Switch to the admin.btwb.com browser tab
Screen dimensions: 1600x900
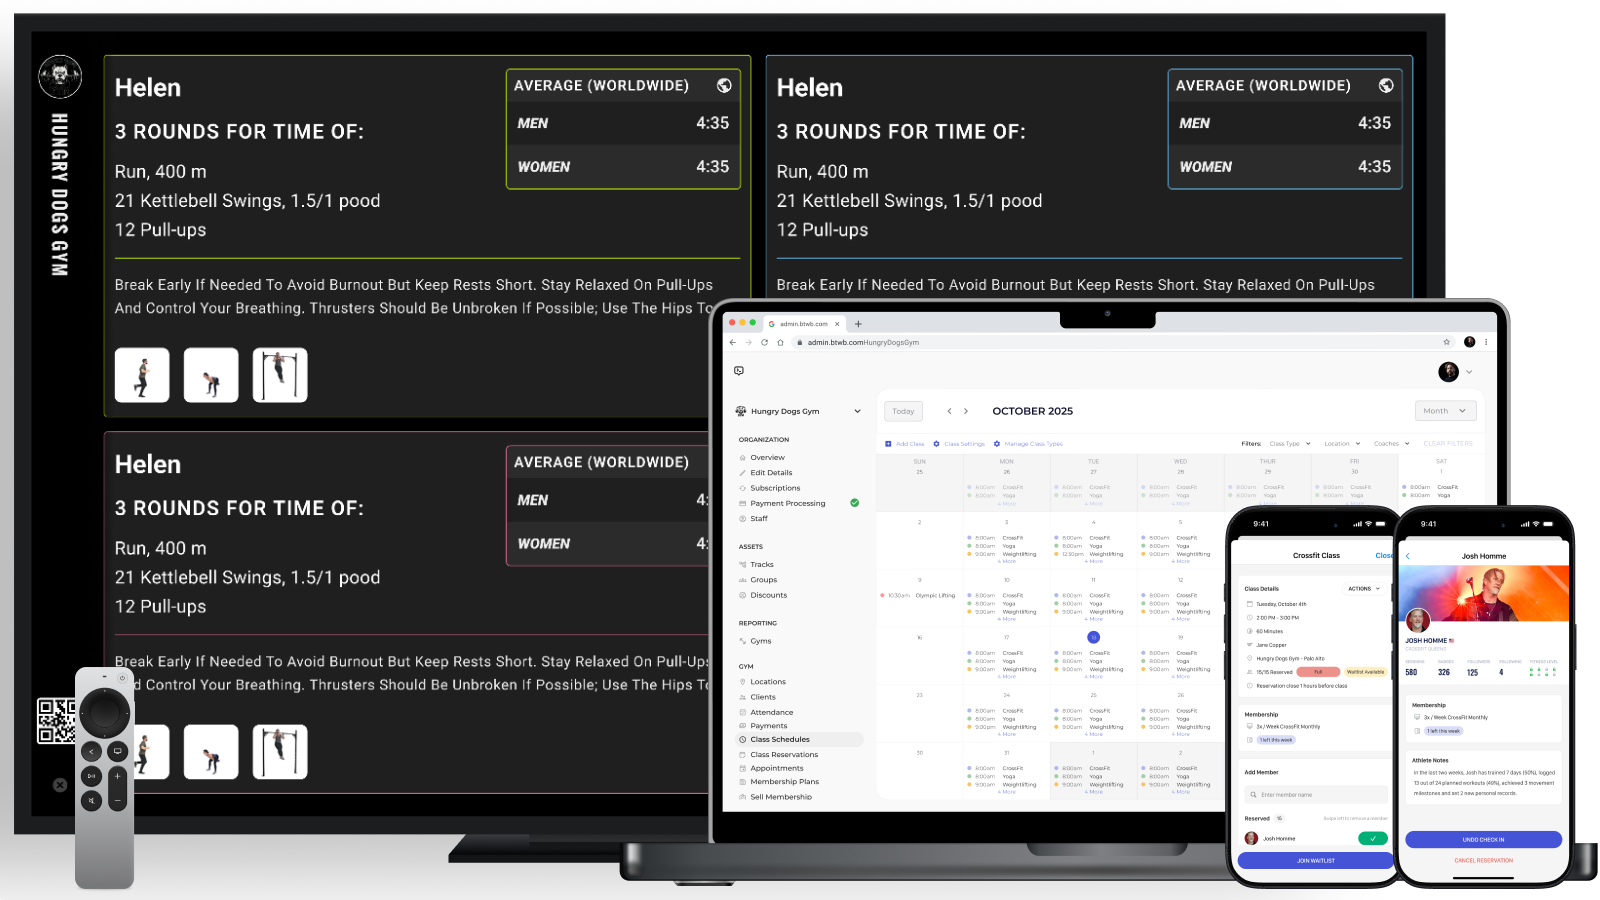805,324
